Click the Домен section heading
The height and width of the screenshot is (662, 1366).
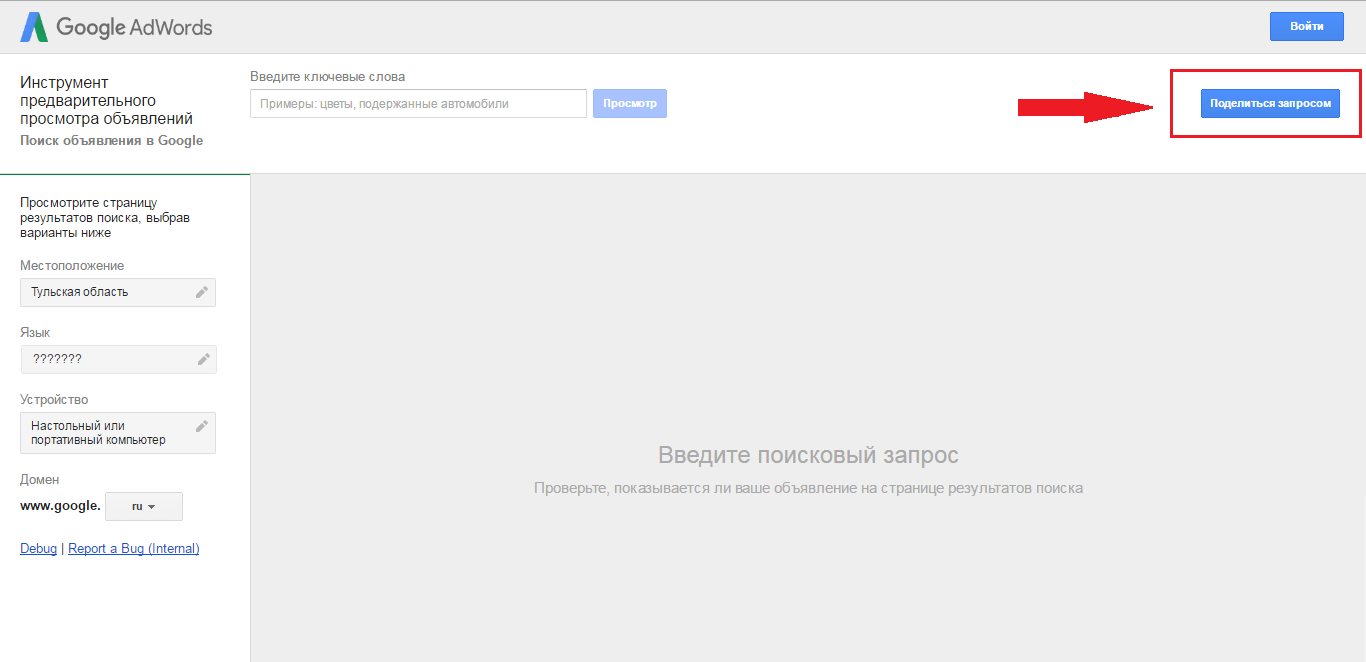point(38,479)
